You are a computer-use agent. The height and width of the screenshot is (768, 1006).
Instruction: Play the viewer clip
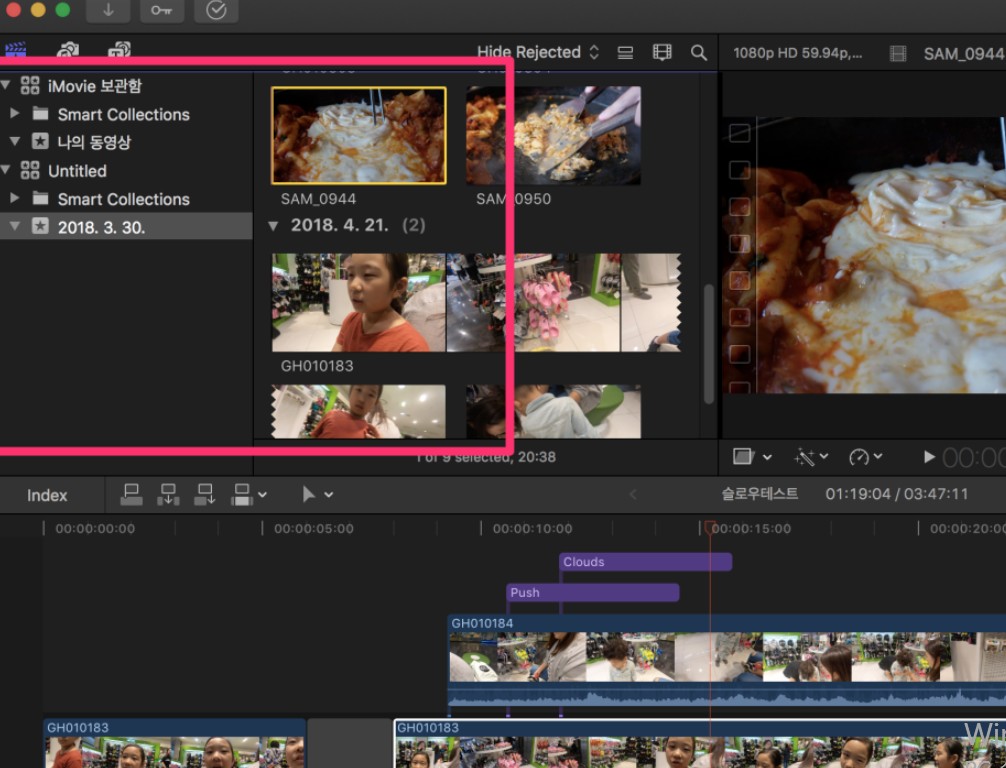pyautogui.click(x=928, y=457)
